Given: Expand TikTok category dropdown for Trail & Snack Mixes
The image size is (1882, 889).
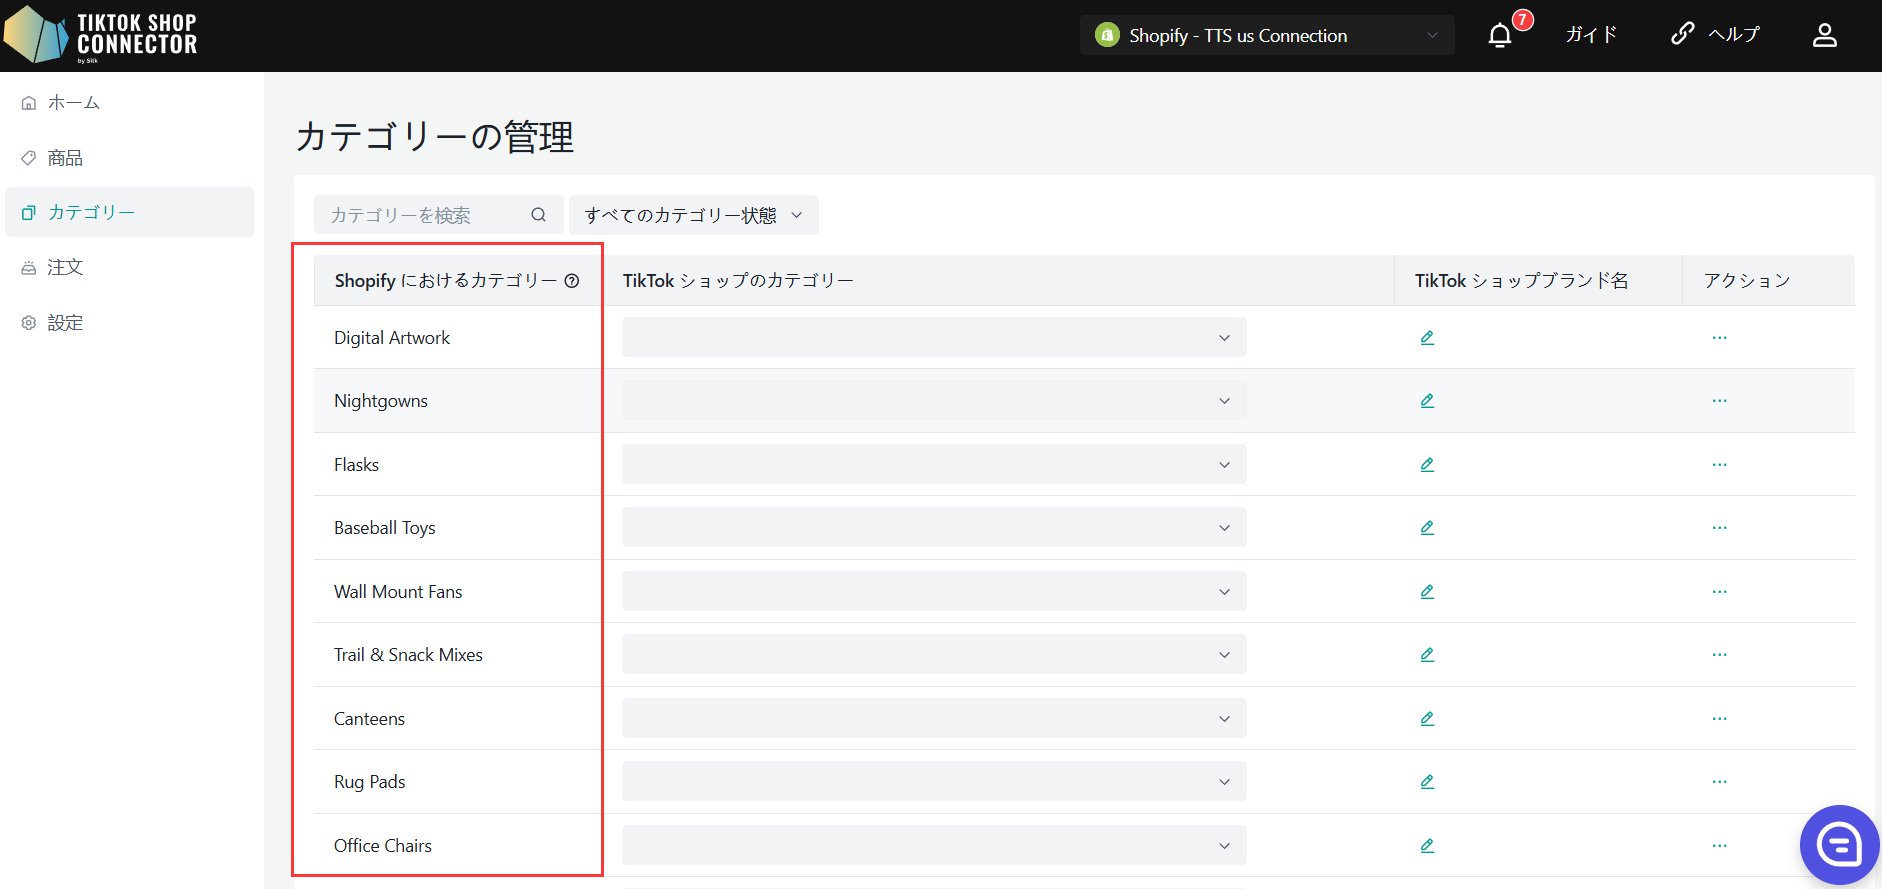Looking at the screenshot, I should pyautogui.click(x=934, y=655).
